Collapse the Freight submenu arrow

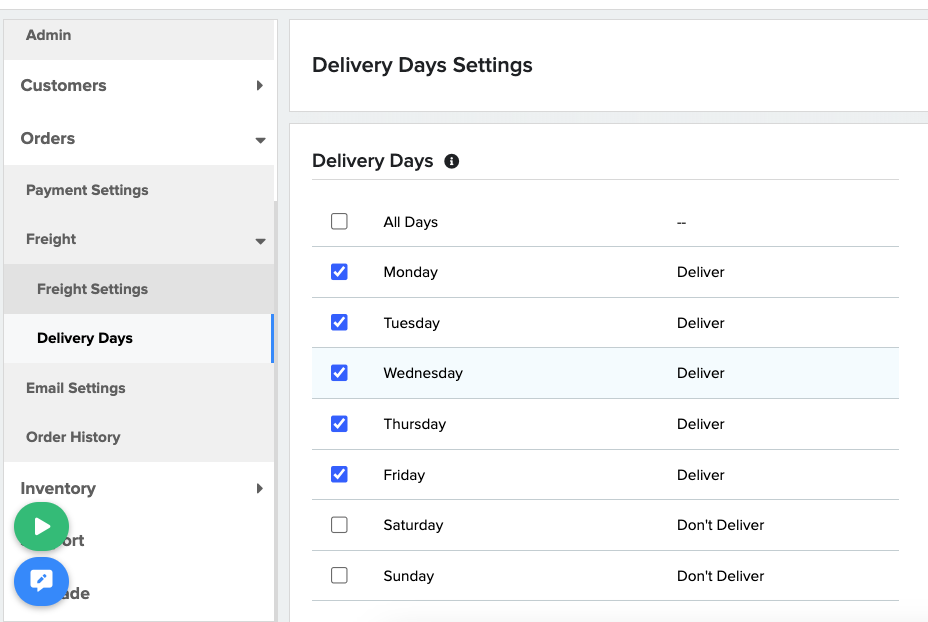(x=260, y=241)
